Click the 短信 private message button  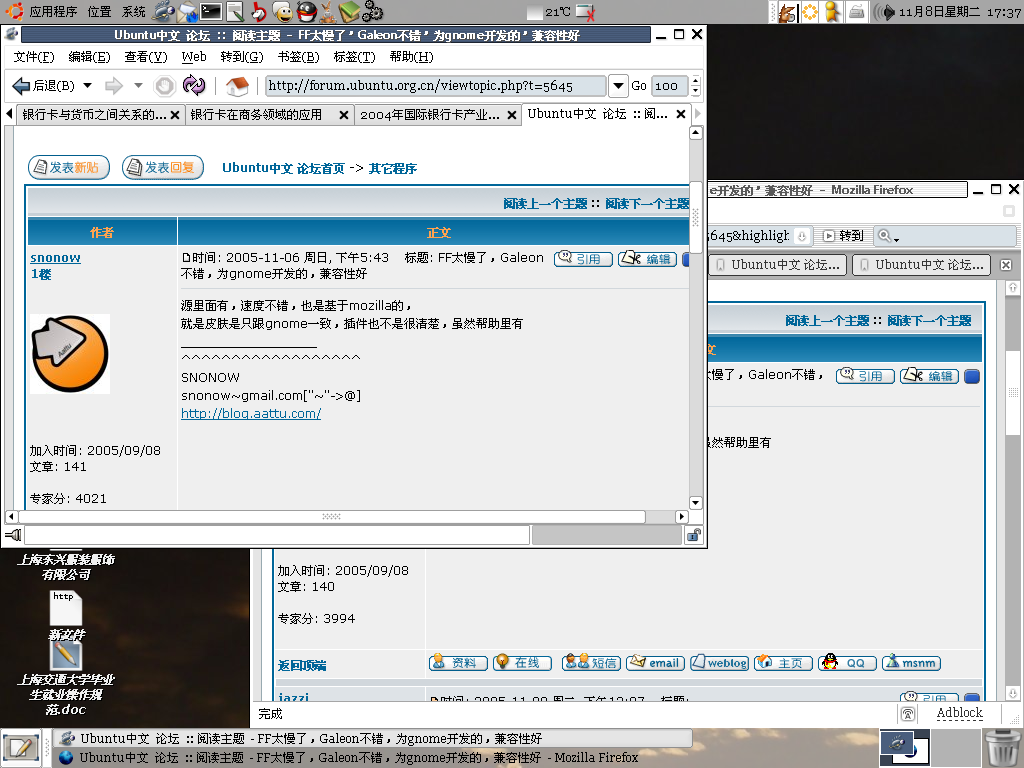pos(591,663)
